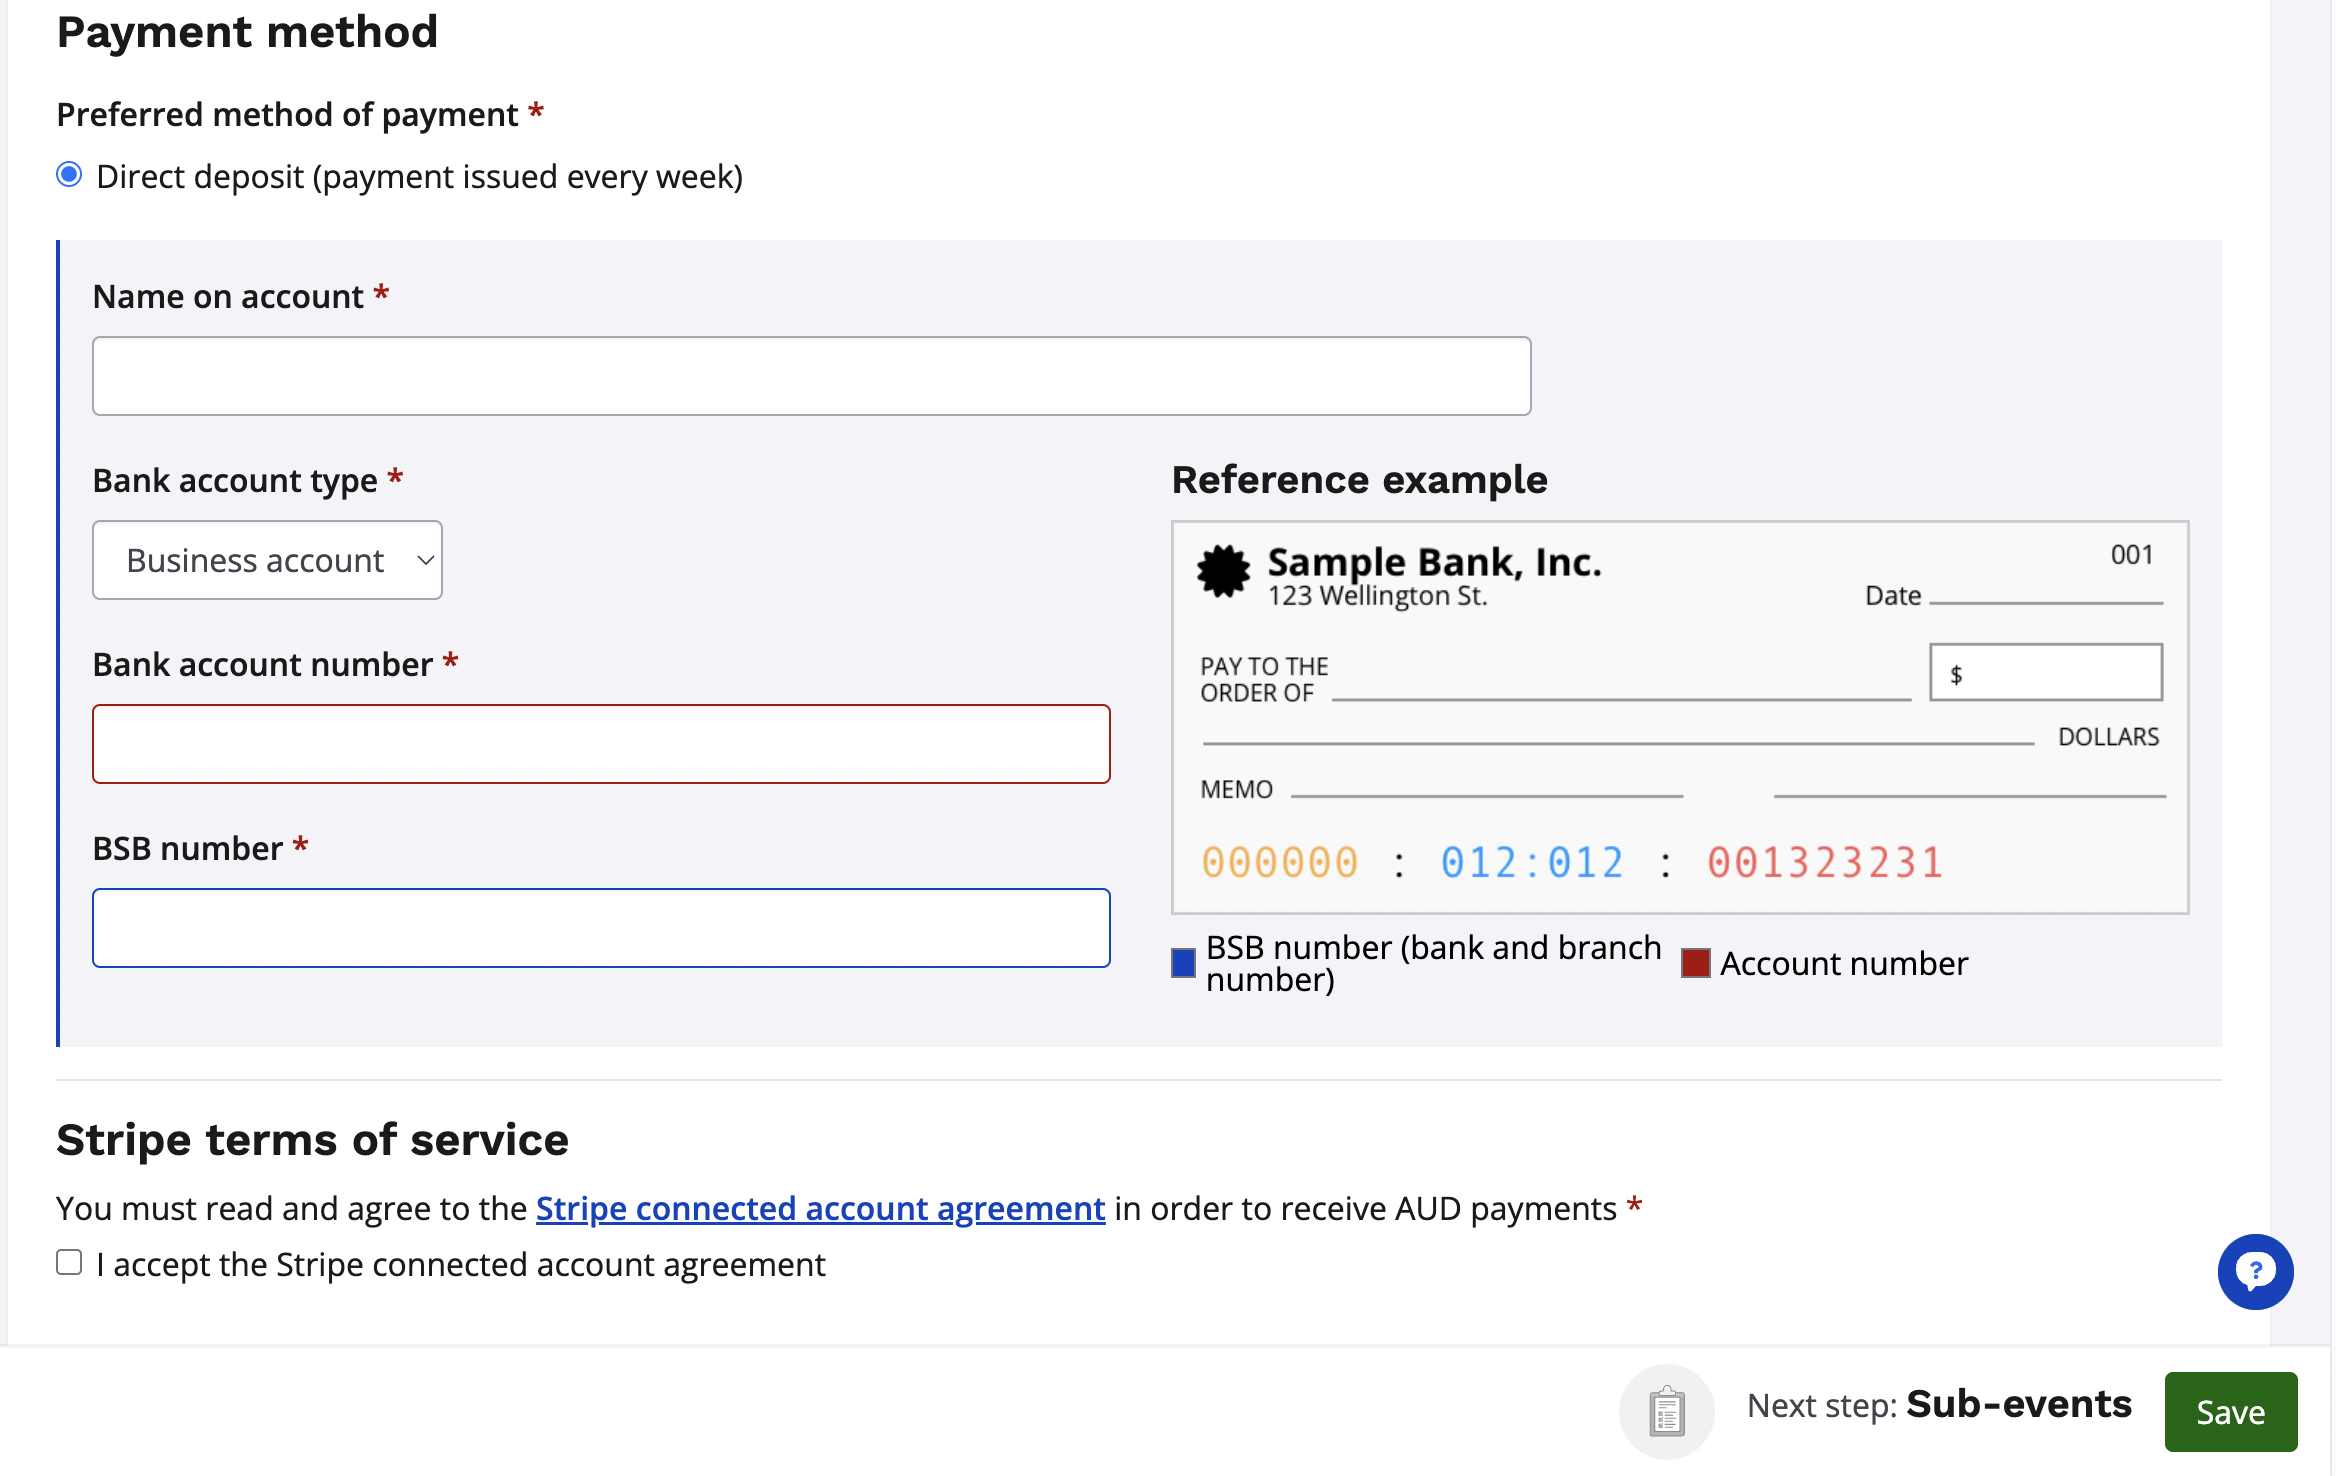Click the blue help chat bubble icon

(2255, 1271)
